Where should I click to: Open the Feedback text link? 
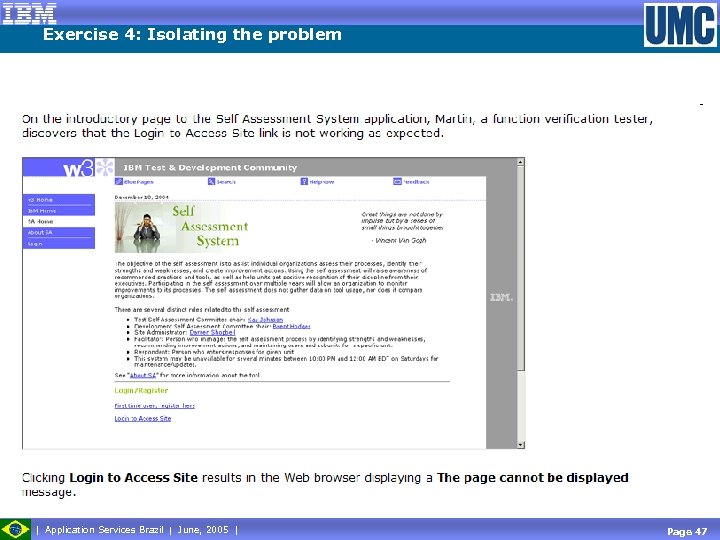tap(416, 182)
